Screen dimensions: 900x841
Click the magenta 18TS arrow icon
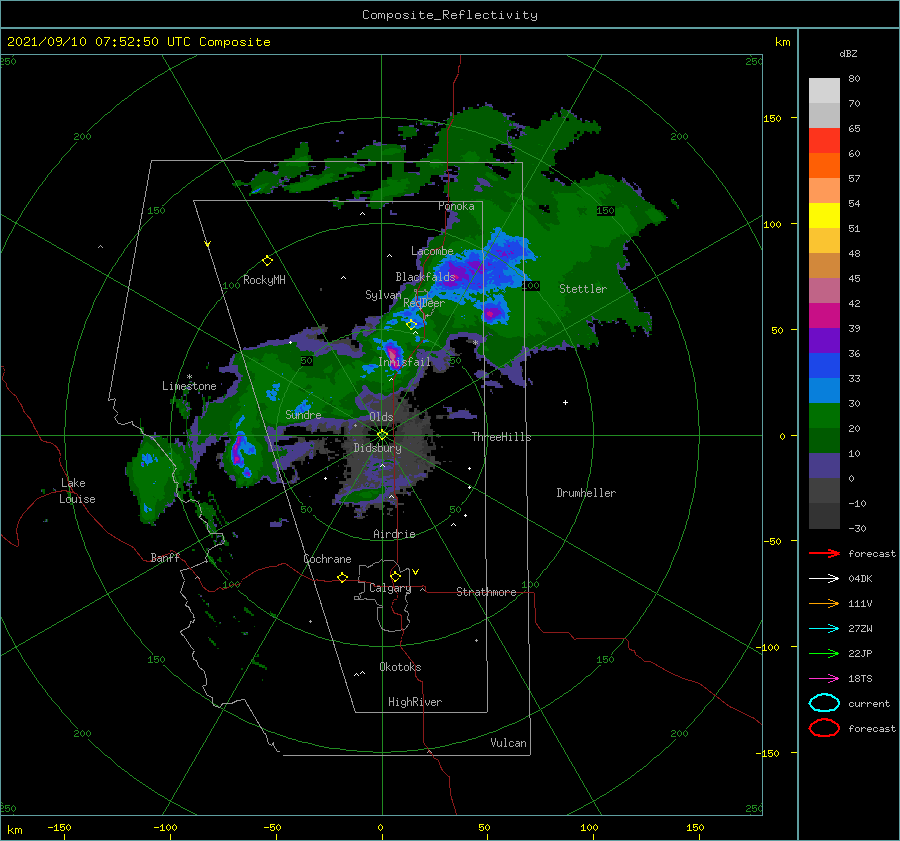(824, 679)
